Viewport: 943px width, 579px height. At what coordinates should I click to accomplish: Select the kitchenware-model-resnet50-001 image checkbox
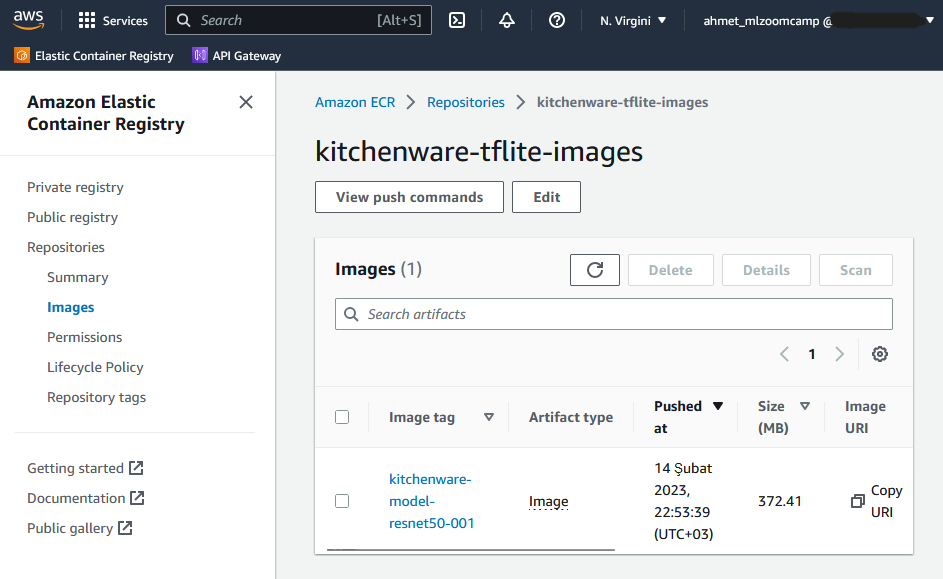[342, 501]
